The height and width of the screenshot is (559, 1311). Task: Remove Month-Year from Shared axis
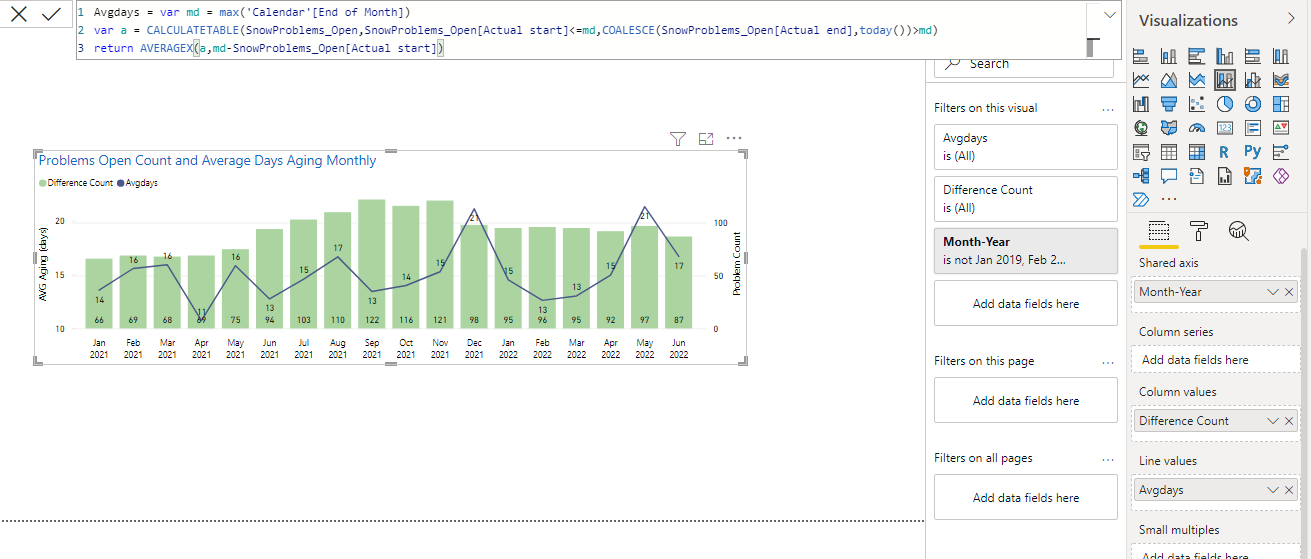1288,292
